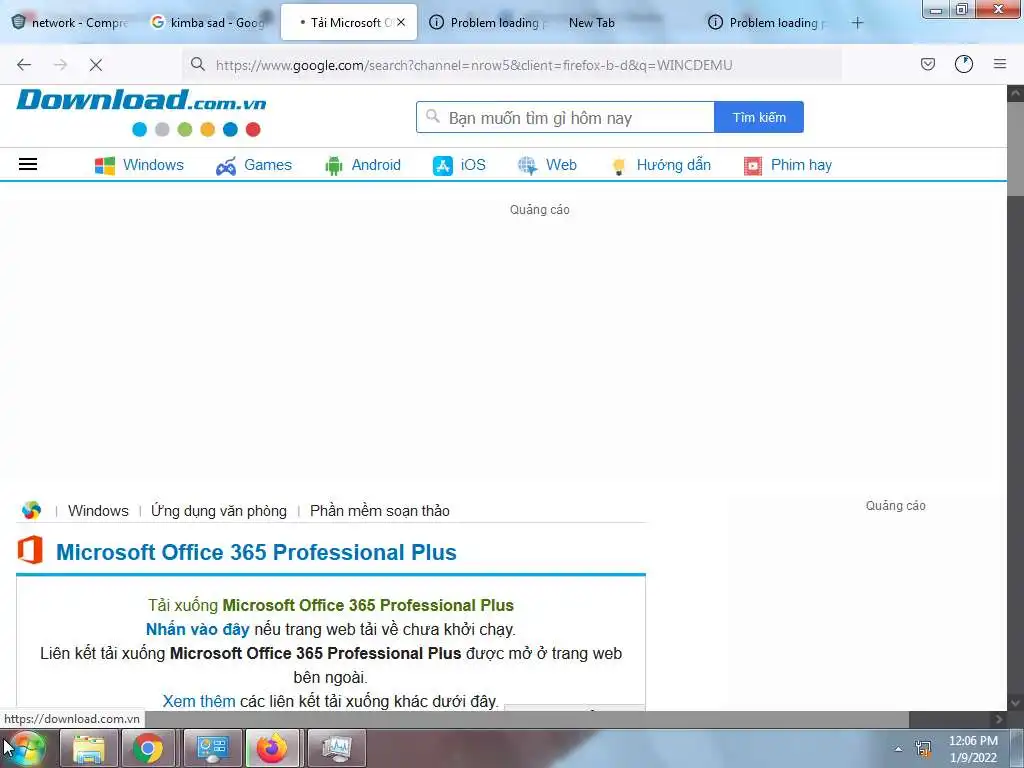Open the Windows Start menu
This screenshot has width=1024, height=768.
tap(25, 748)
